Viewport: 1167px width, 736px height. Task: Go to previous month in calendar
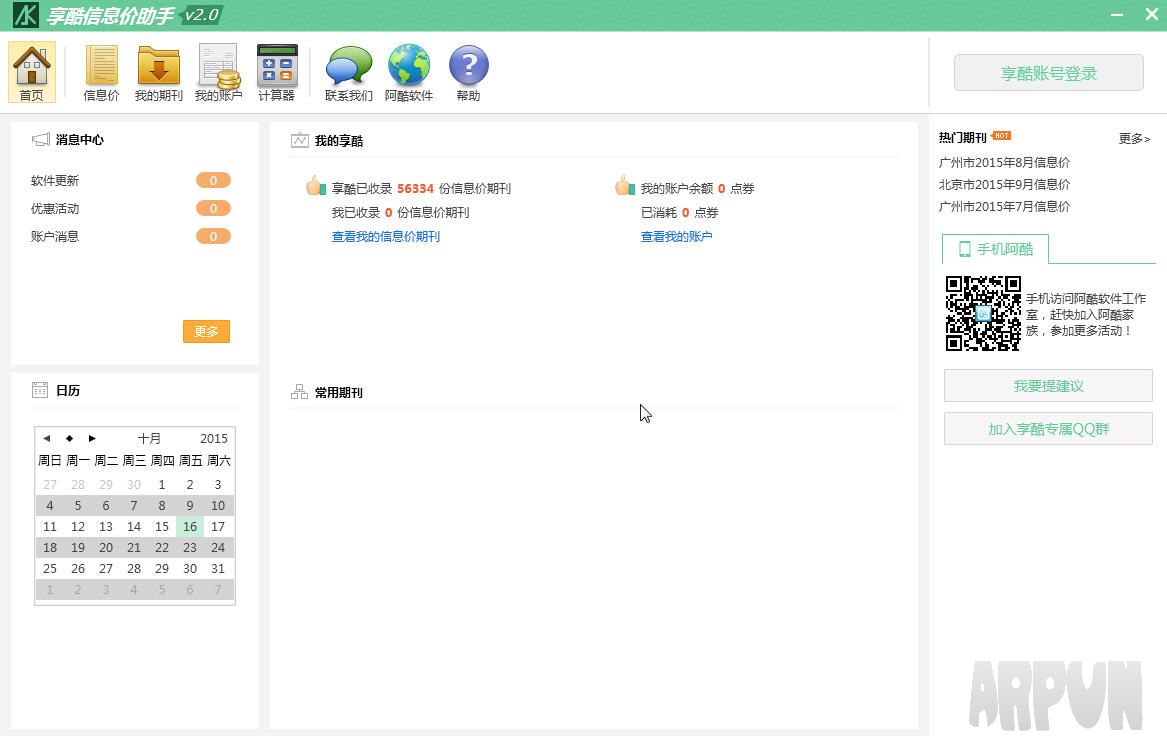(x=45, y=438)
